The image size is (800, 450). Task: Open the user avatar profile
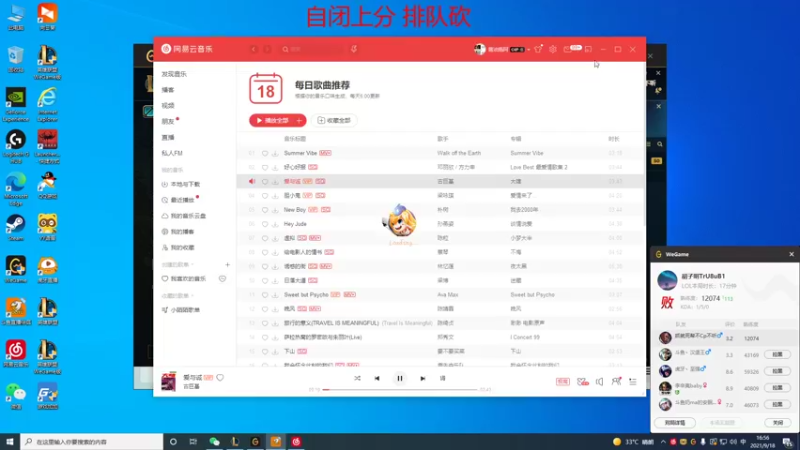point(480,49)
